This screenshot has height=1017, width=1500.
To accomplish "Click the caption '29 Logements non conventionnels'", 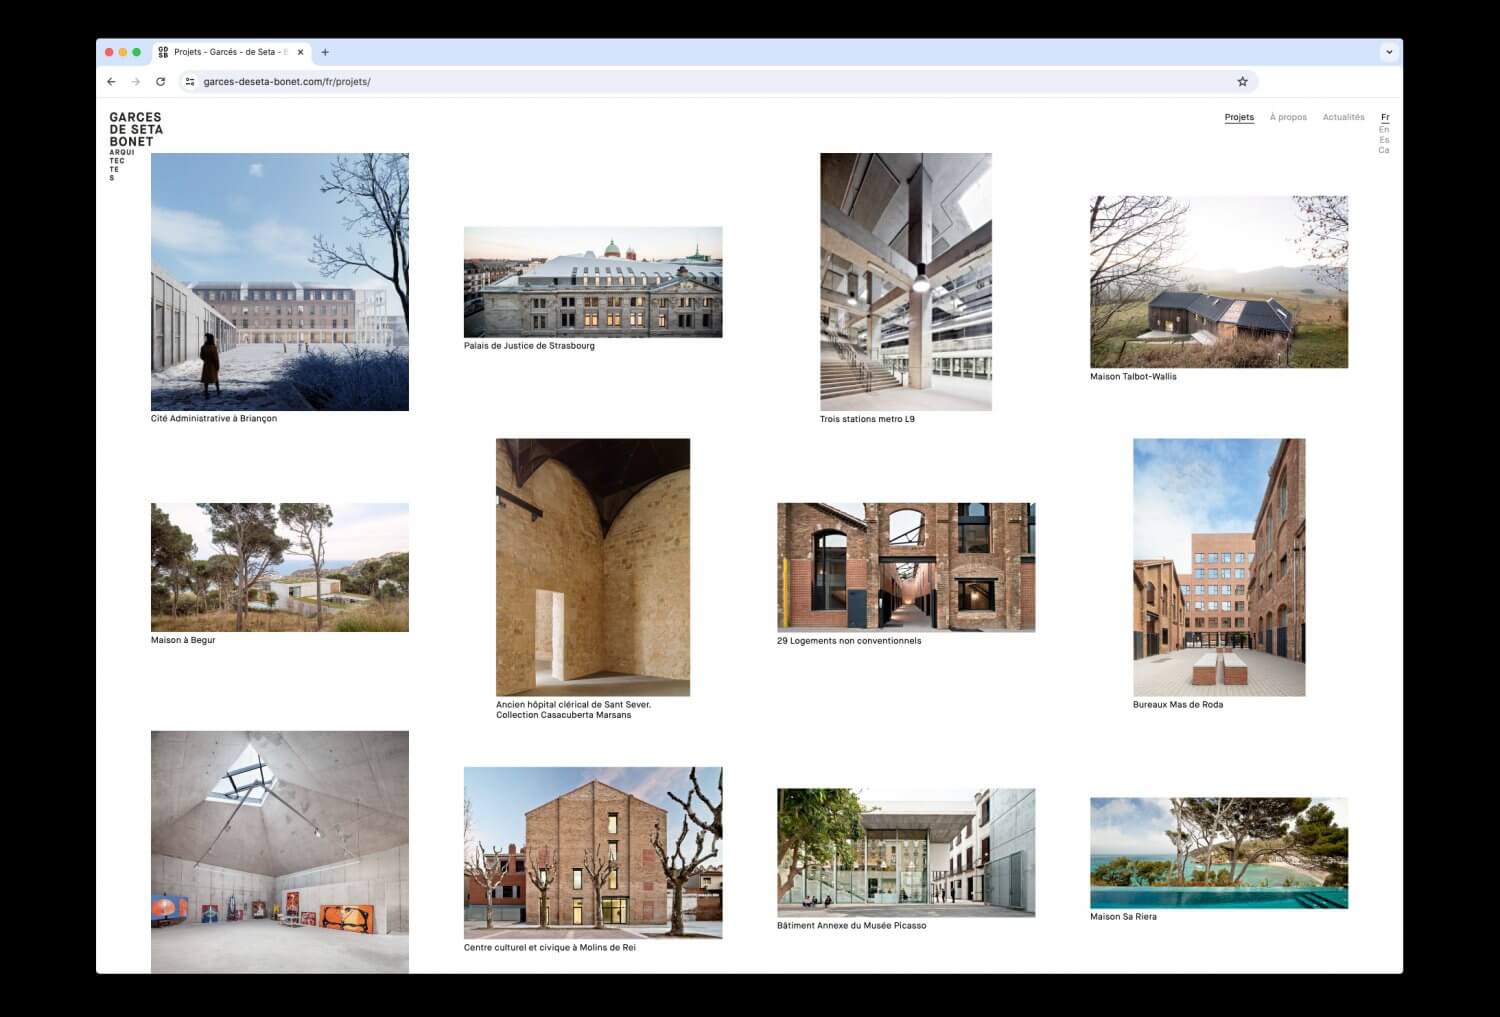I will tap(849, 641).
